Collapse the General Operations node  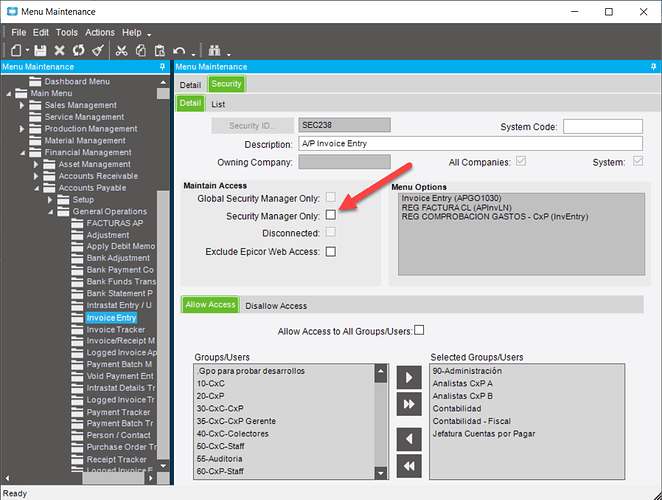click(x=50, y=212)
